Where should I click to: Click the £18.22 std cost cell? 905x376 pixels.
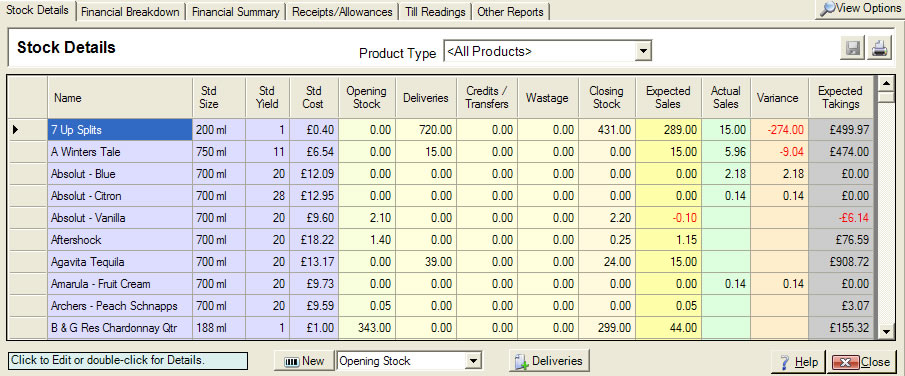[x=315, y=240]
